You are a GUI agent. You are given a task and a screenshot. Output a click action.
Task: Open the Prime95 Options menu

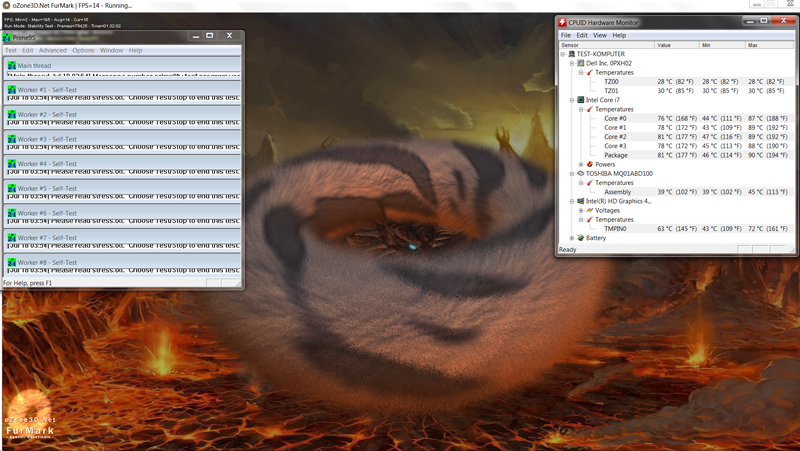[83, 50]
